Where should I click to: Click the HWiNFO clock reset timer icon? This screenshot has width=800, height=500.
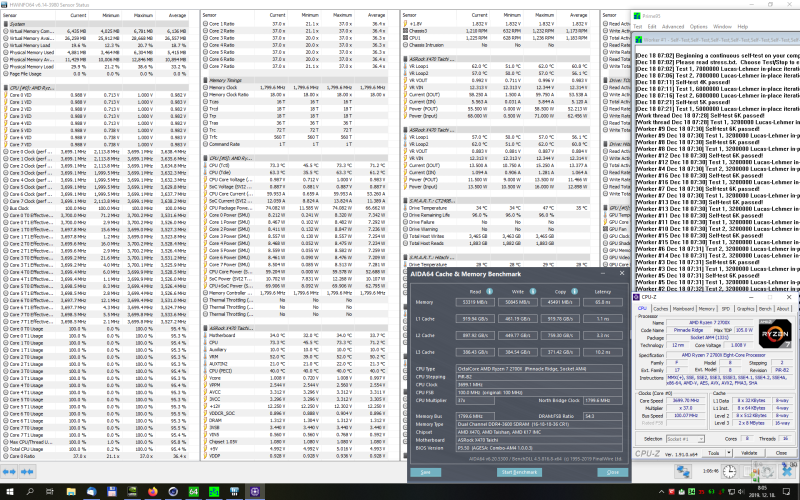tap(729, 471)
